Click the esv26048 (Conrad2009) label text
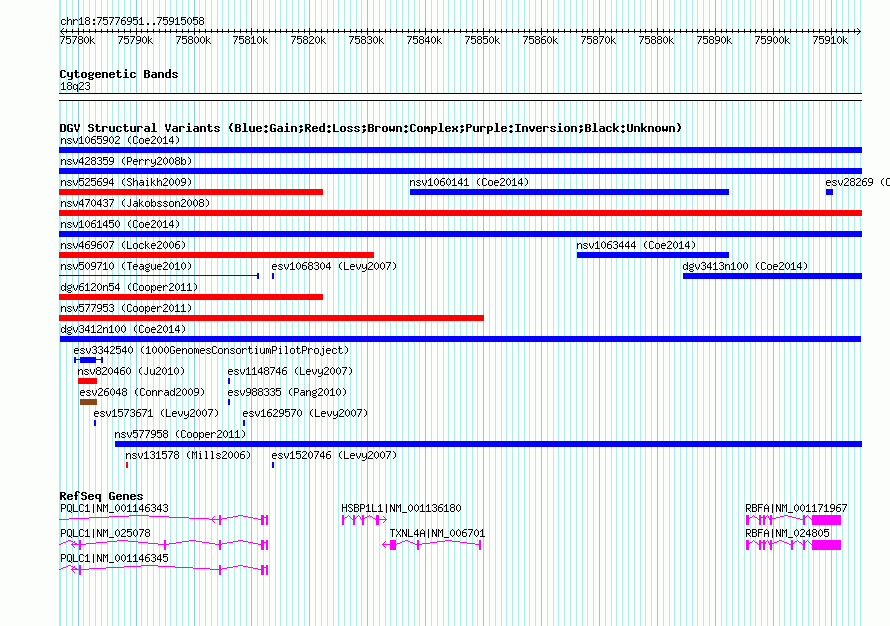The image size is (890, 626). tap(142, 392)
